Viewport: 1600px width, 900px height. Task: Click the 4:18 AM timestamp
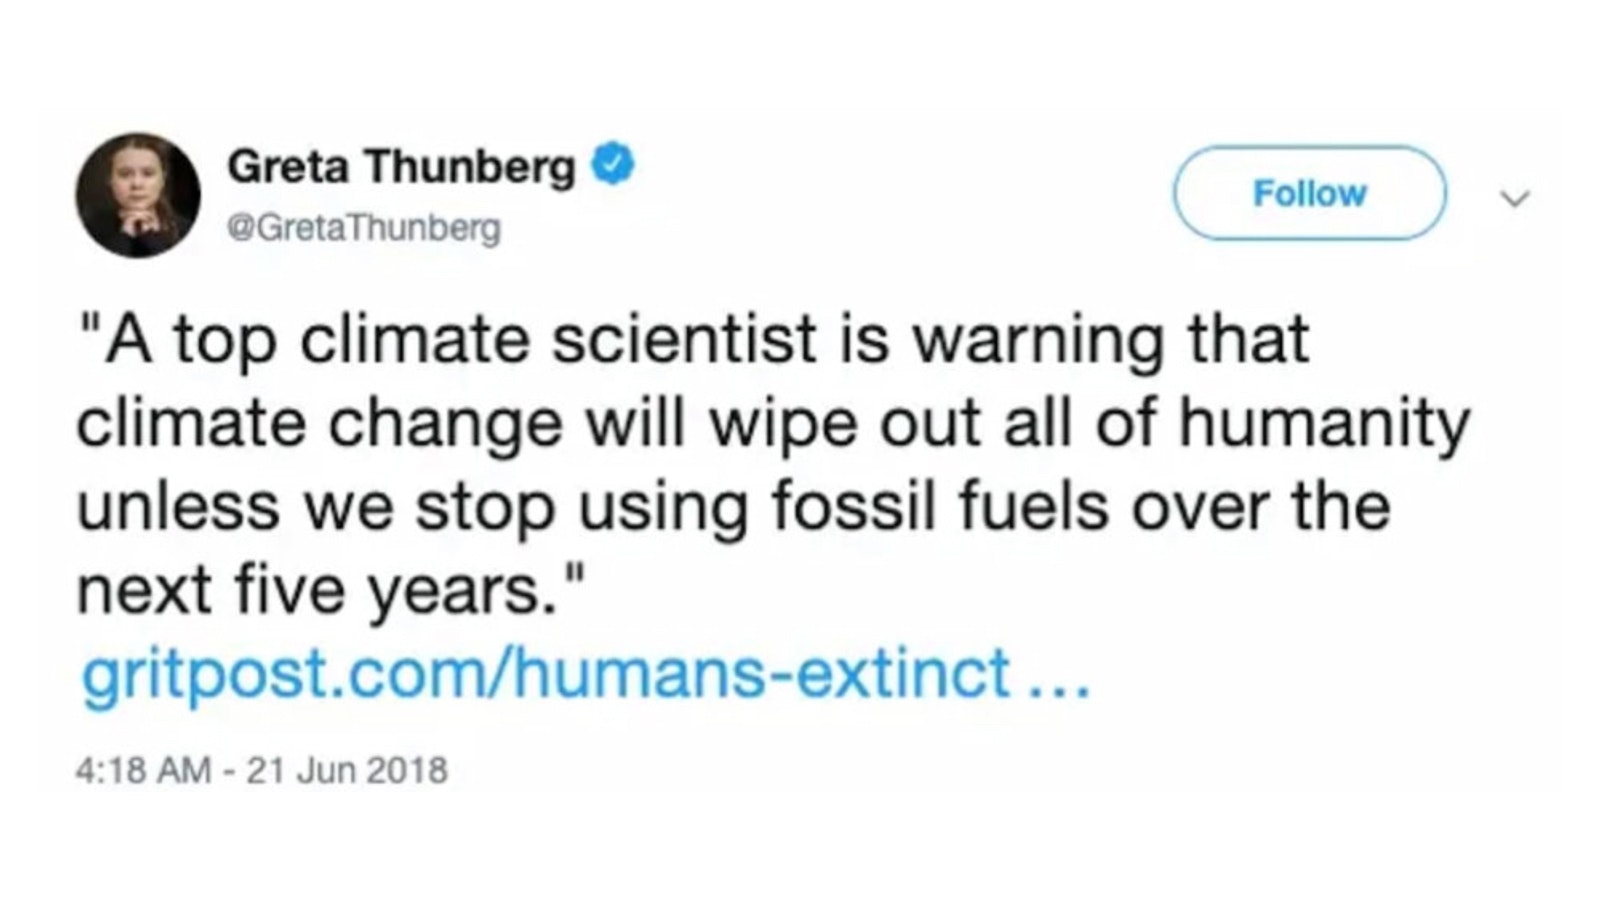142,771
